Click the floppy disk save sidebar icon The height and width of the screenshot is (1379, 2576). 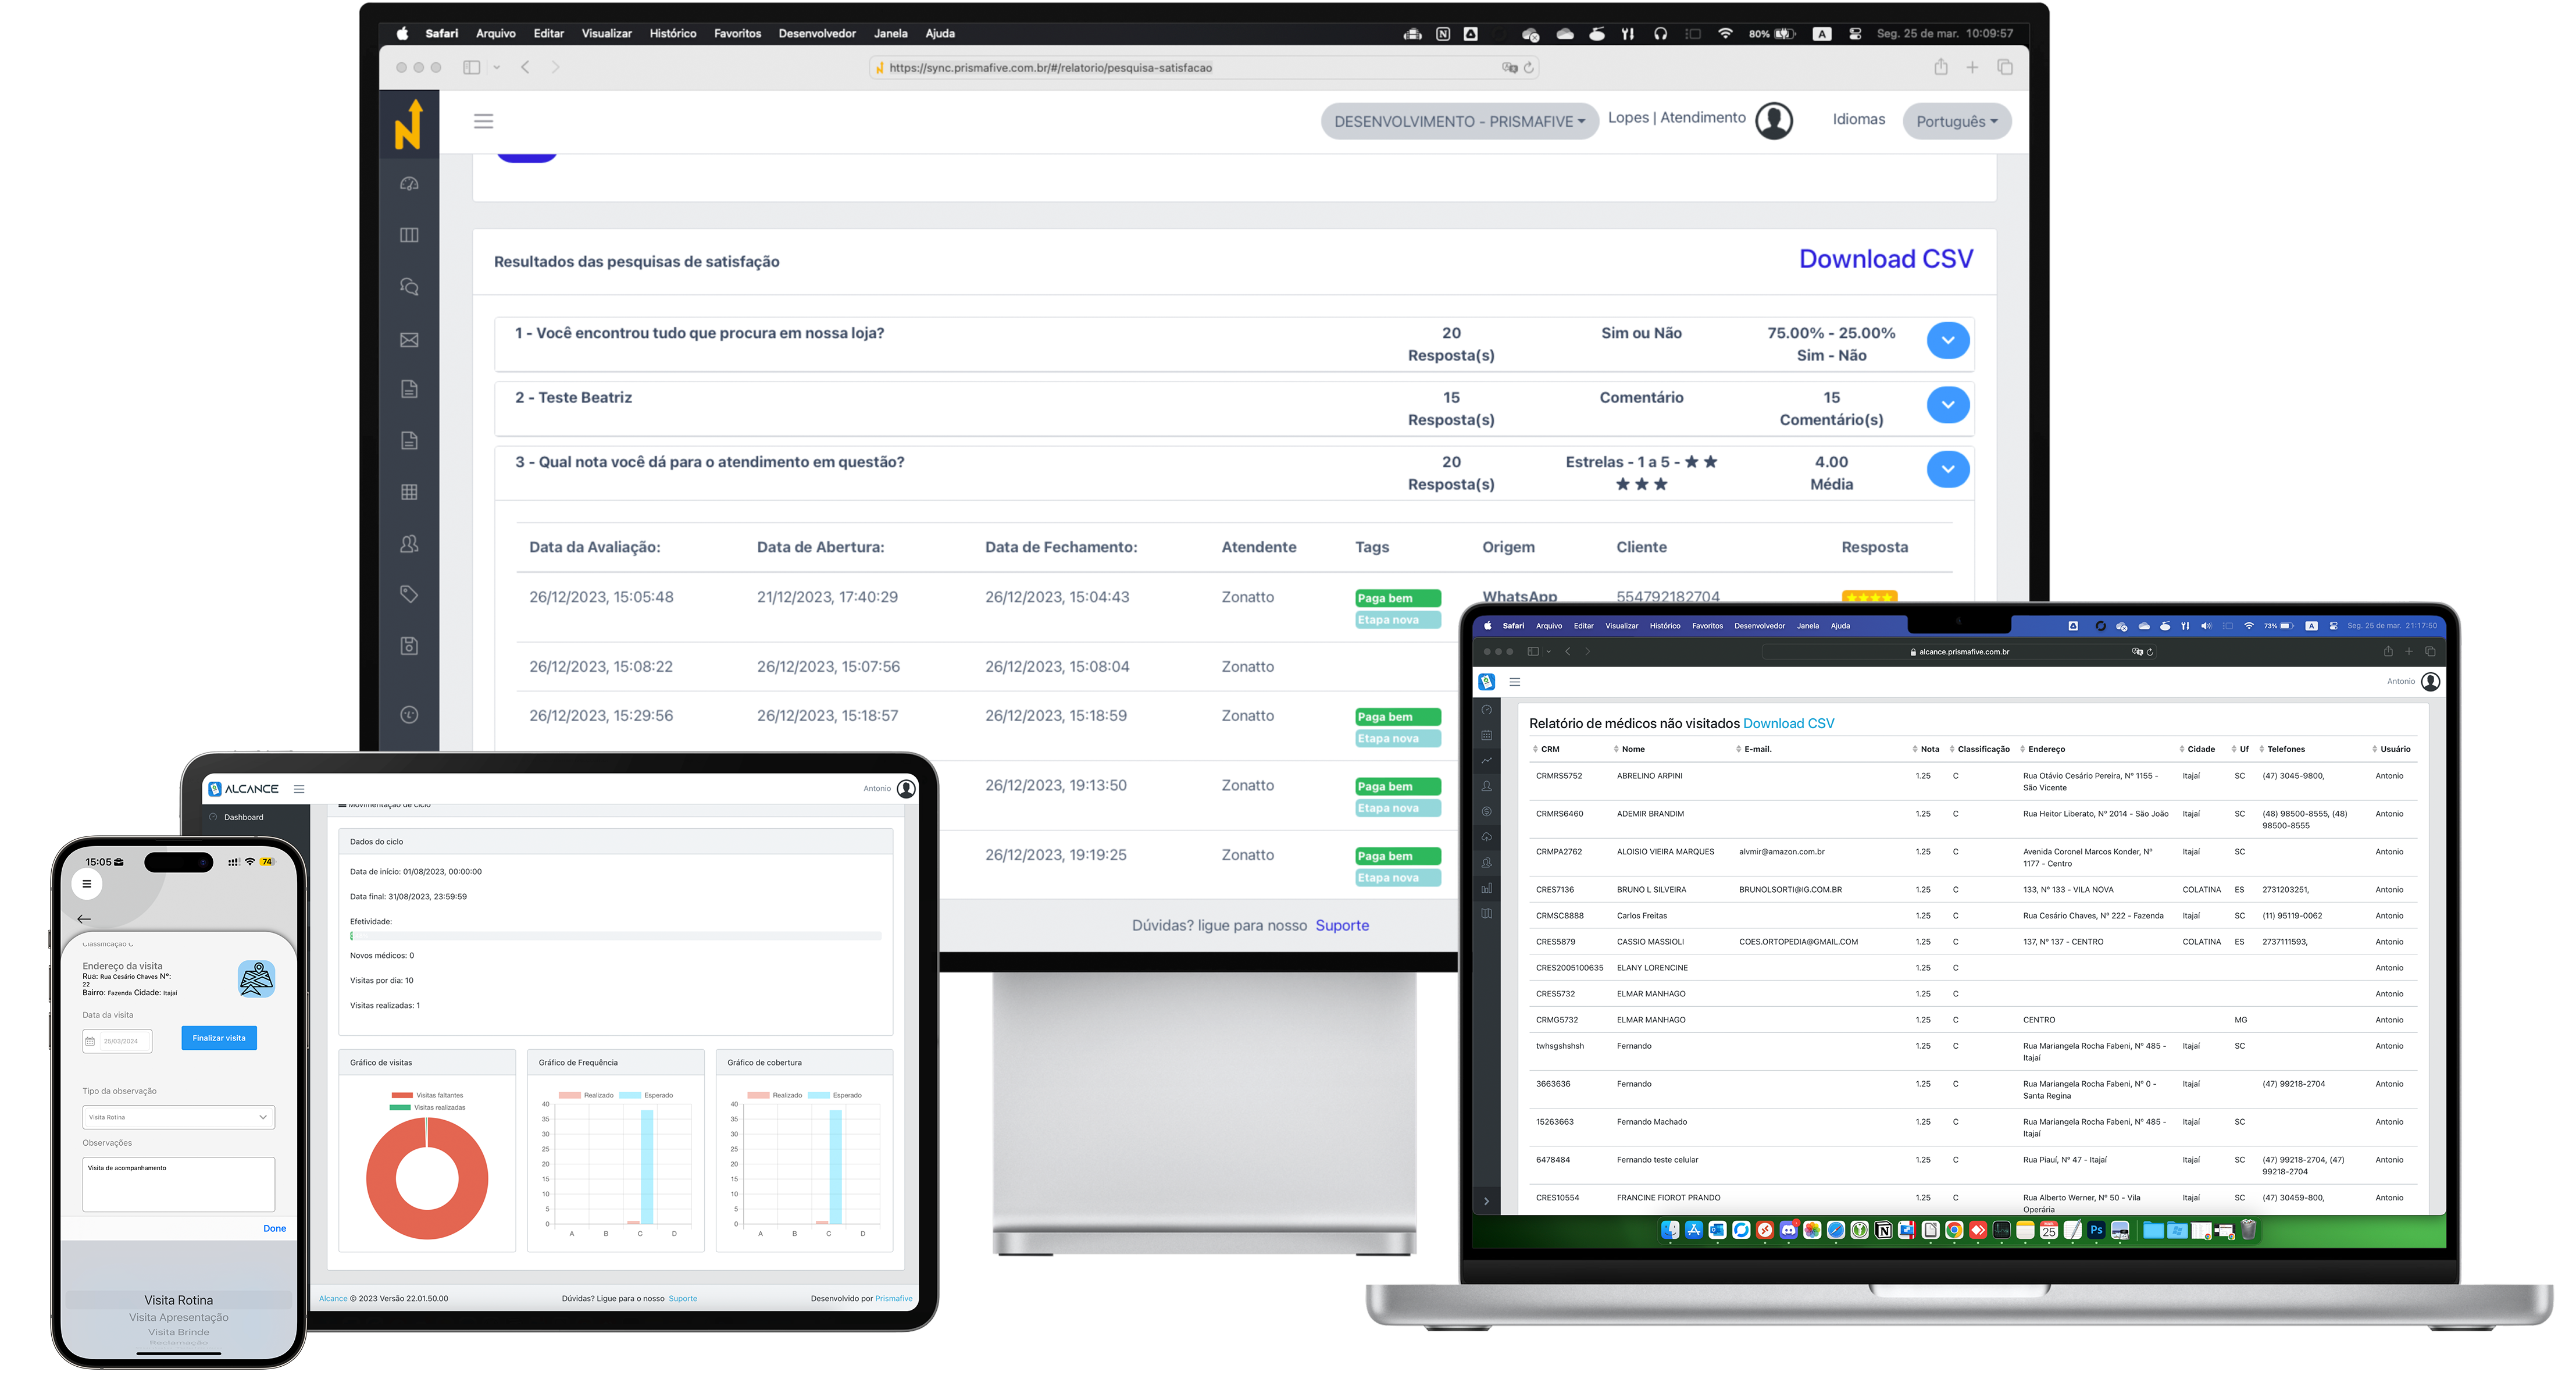[x=409, y=646]
